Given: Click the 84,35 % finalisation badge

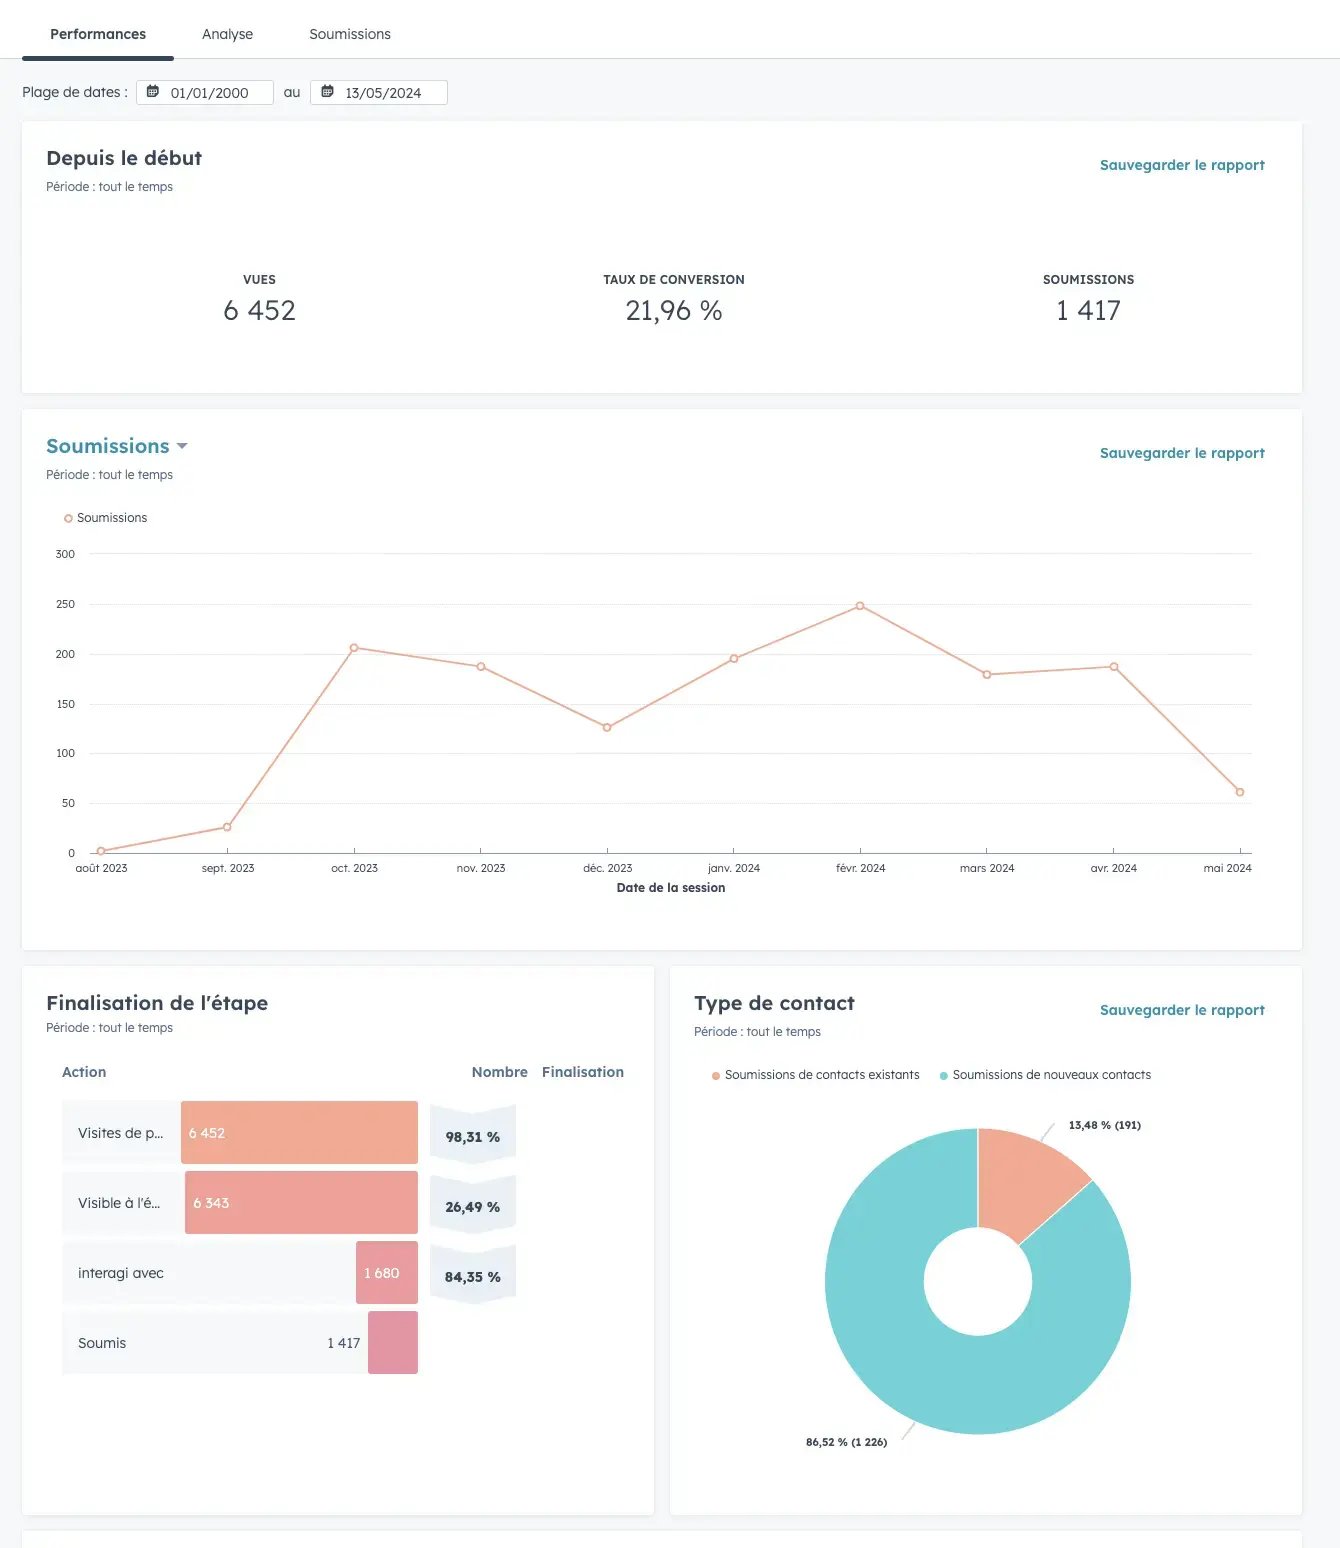Looking at the screenshot, I should pos(473,1276).
